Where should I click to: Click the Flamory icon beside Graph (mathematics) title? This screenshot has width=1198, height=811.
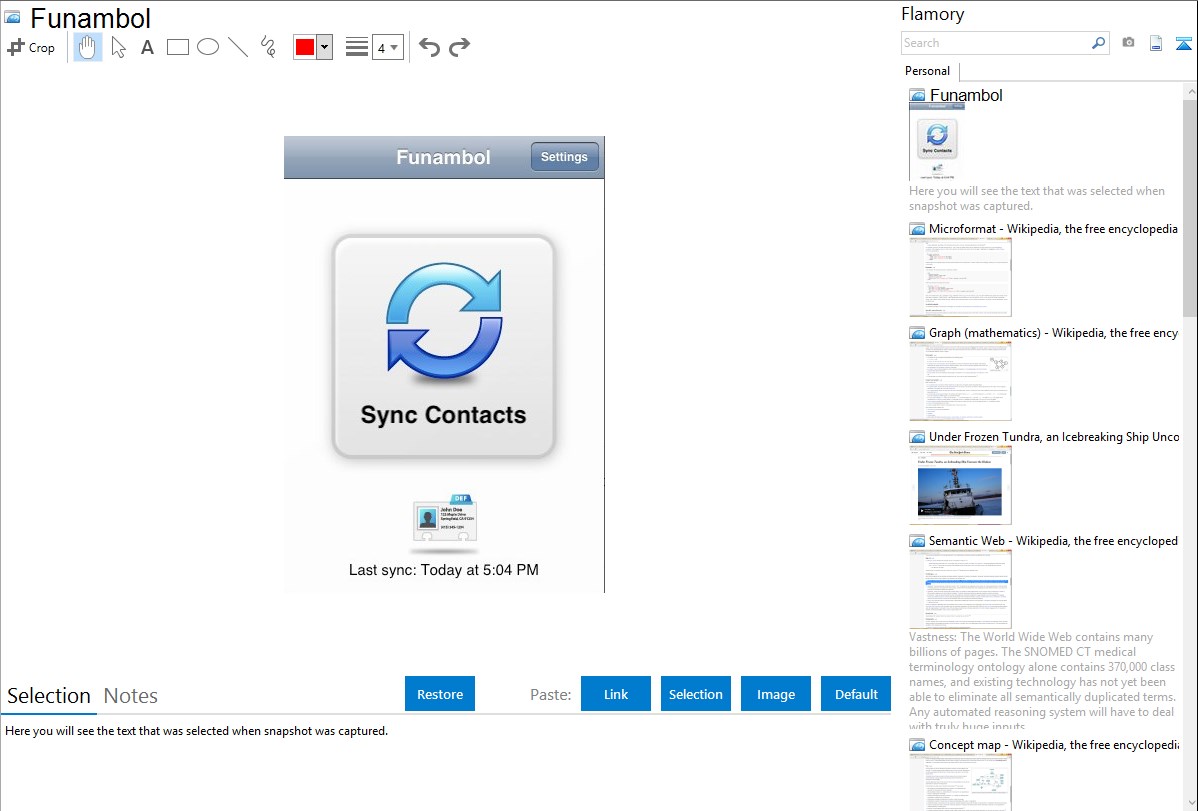pyautogui.click(x=917, y=333)
